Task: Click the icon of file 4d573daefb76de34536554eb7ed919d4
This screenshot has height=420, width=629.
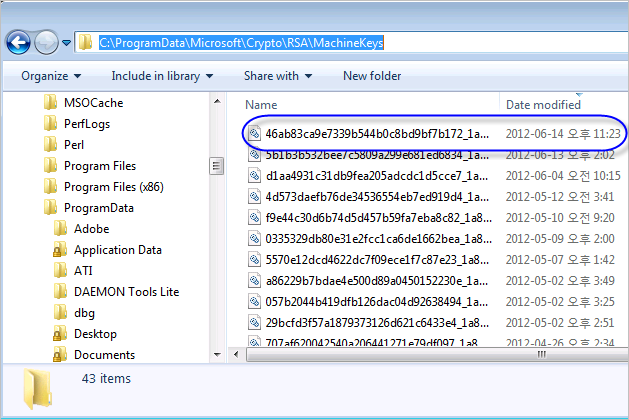Action: click(254, 197)
